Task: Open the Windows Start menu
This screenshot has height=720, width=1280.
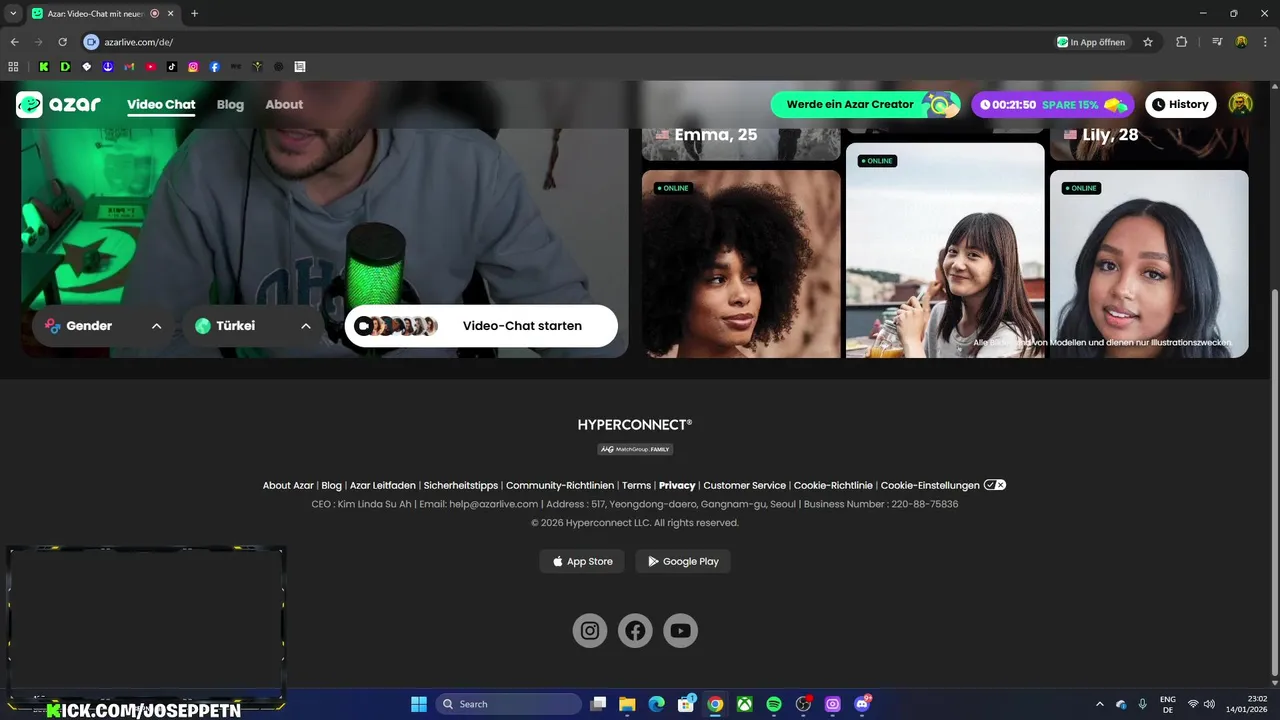Action: (419, 704)
